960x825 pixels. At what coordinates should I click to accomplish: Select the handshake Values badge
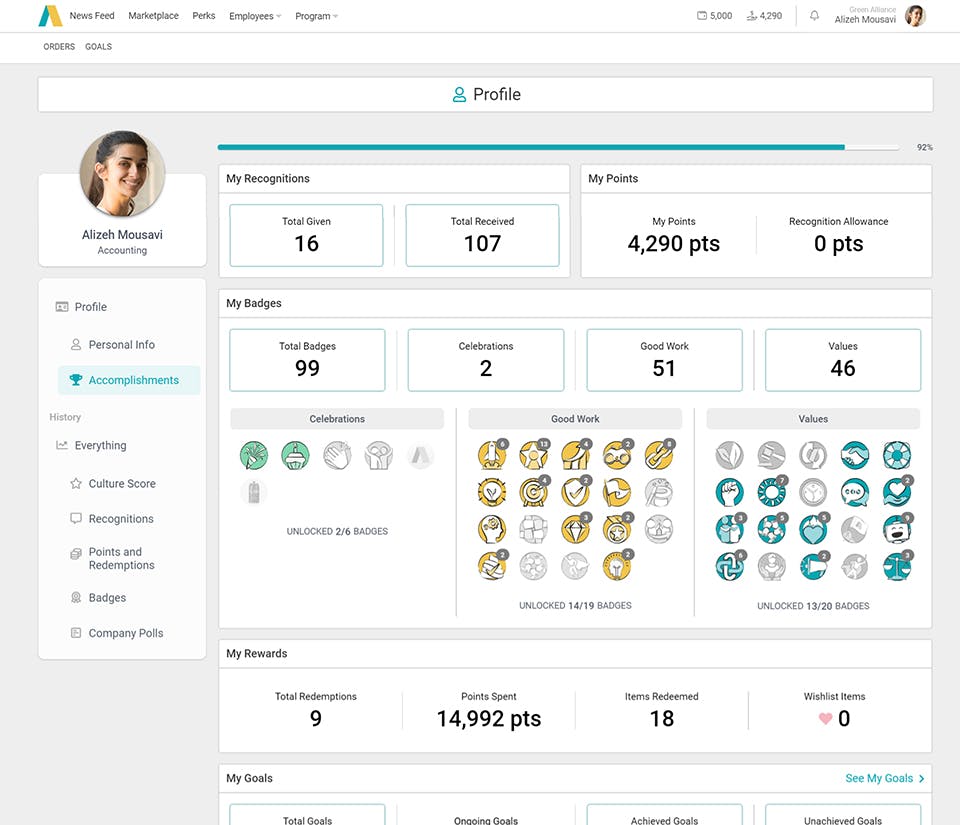[x=855, y=455]
